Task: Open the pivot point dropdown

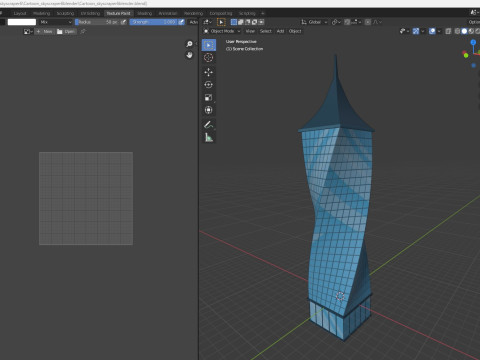Action: (336, 22)
